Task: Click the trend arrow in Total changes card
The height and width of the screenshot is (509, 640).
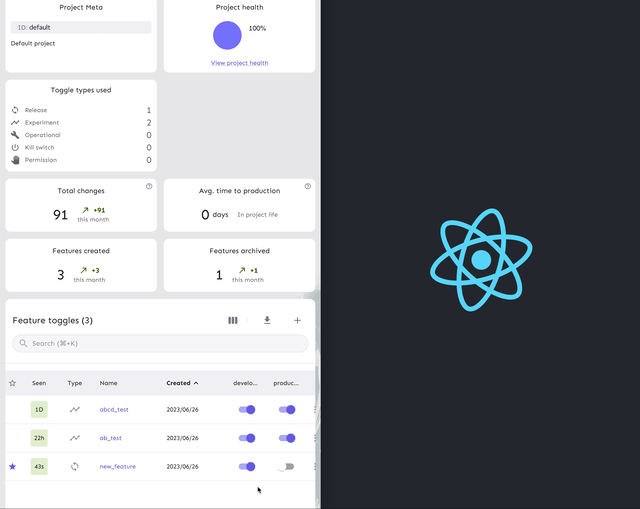Action: click(85, 210)
